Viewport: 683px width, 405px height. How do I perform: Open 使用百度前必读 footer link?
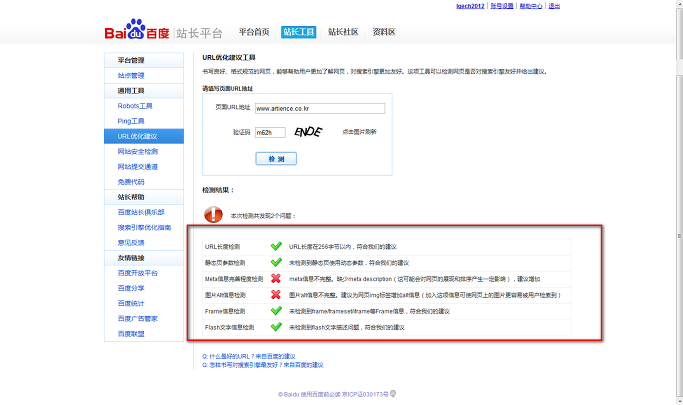point(320,394)
